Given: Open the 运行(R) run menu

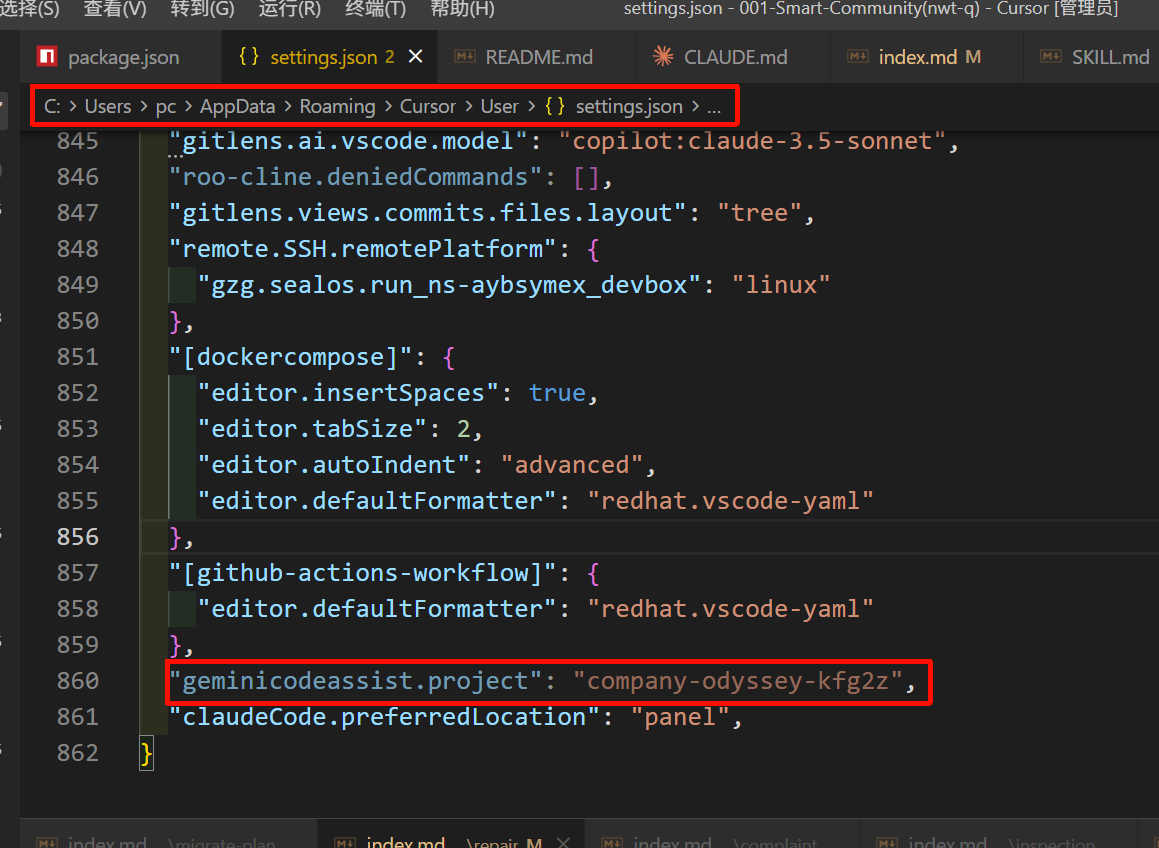Looking at the screenshot, I should click(290, 9).
